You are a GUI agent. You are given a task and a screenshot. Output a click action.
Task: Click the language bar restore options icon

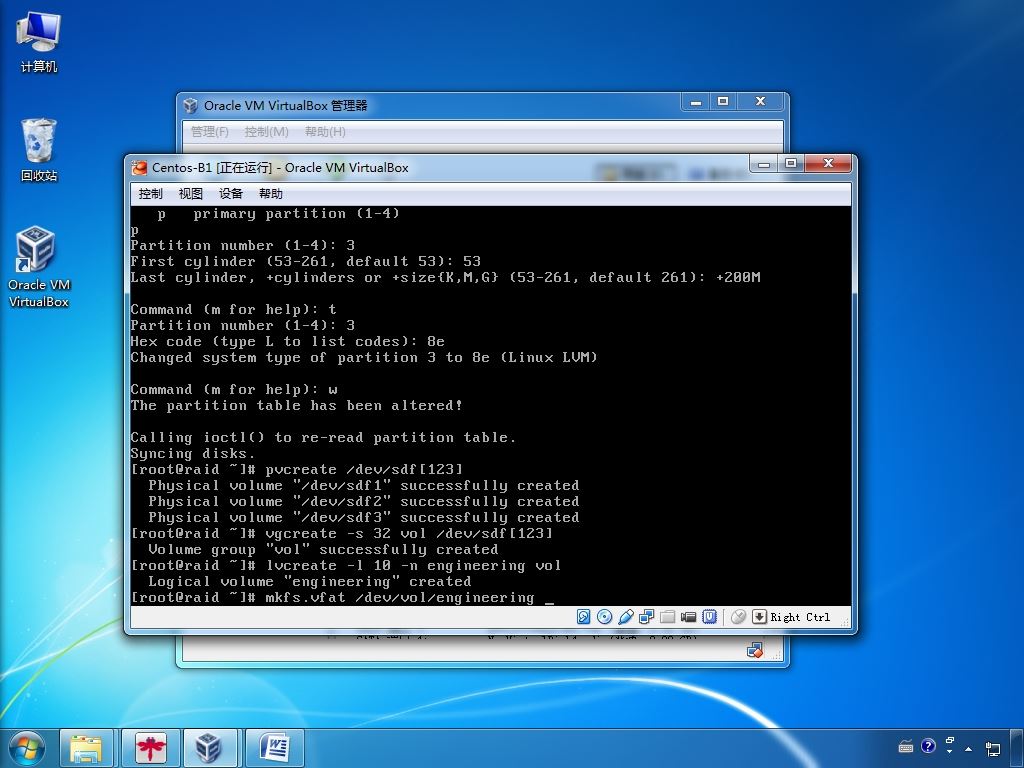coord(950,741)
